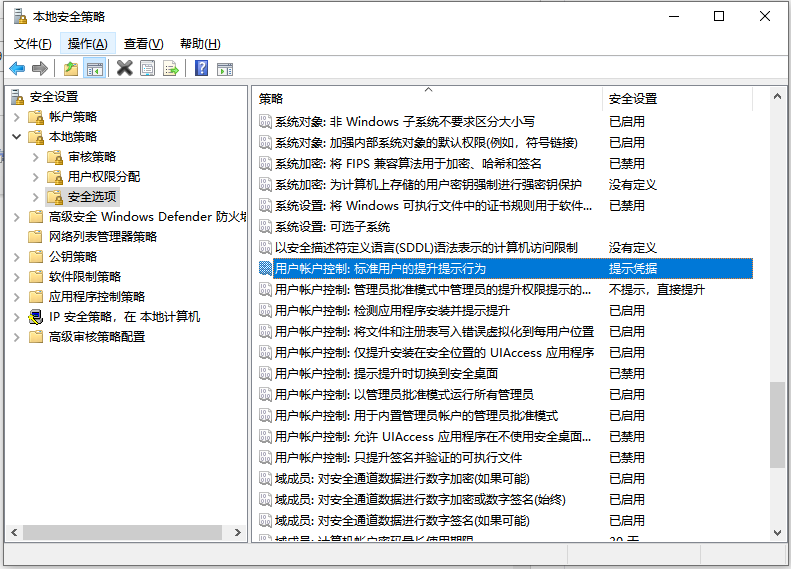The width and height of the screenshot is (791, 569).
Task: Click the tree pane horizontal scrollbar thumb
Action: point(123,533)
